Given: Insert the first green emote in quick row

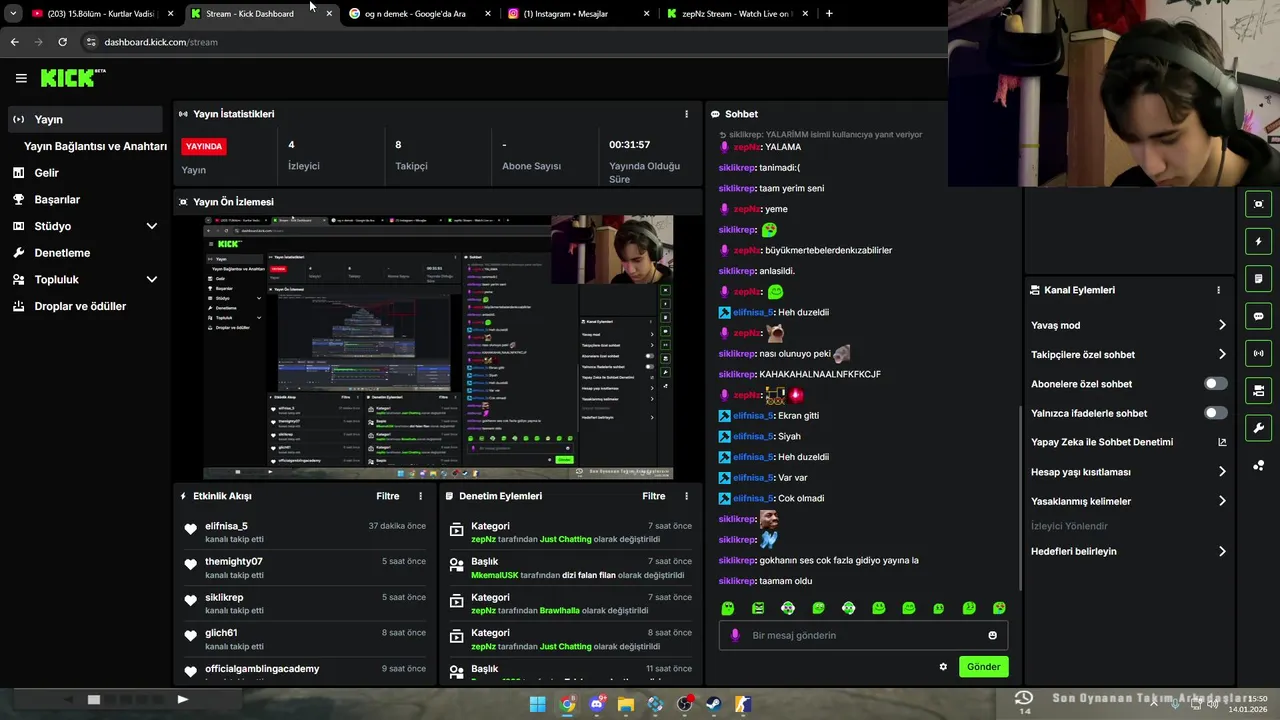Looking at the screenshot, I should point(728,608).
